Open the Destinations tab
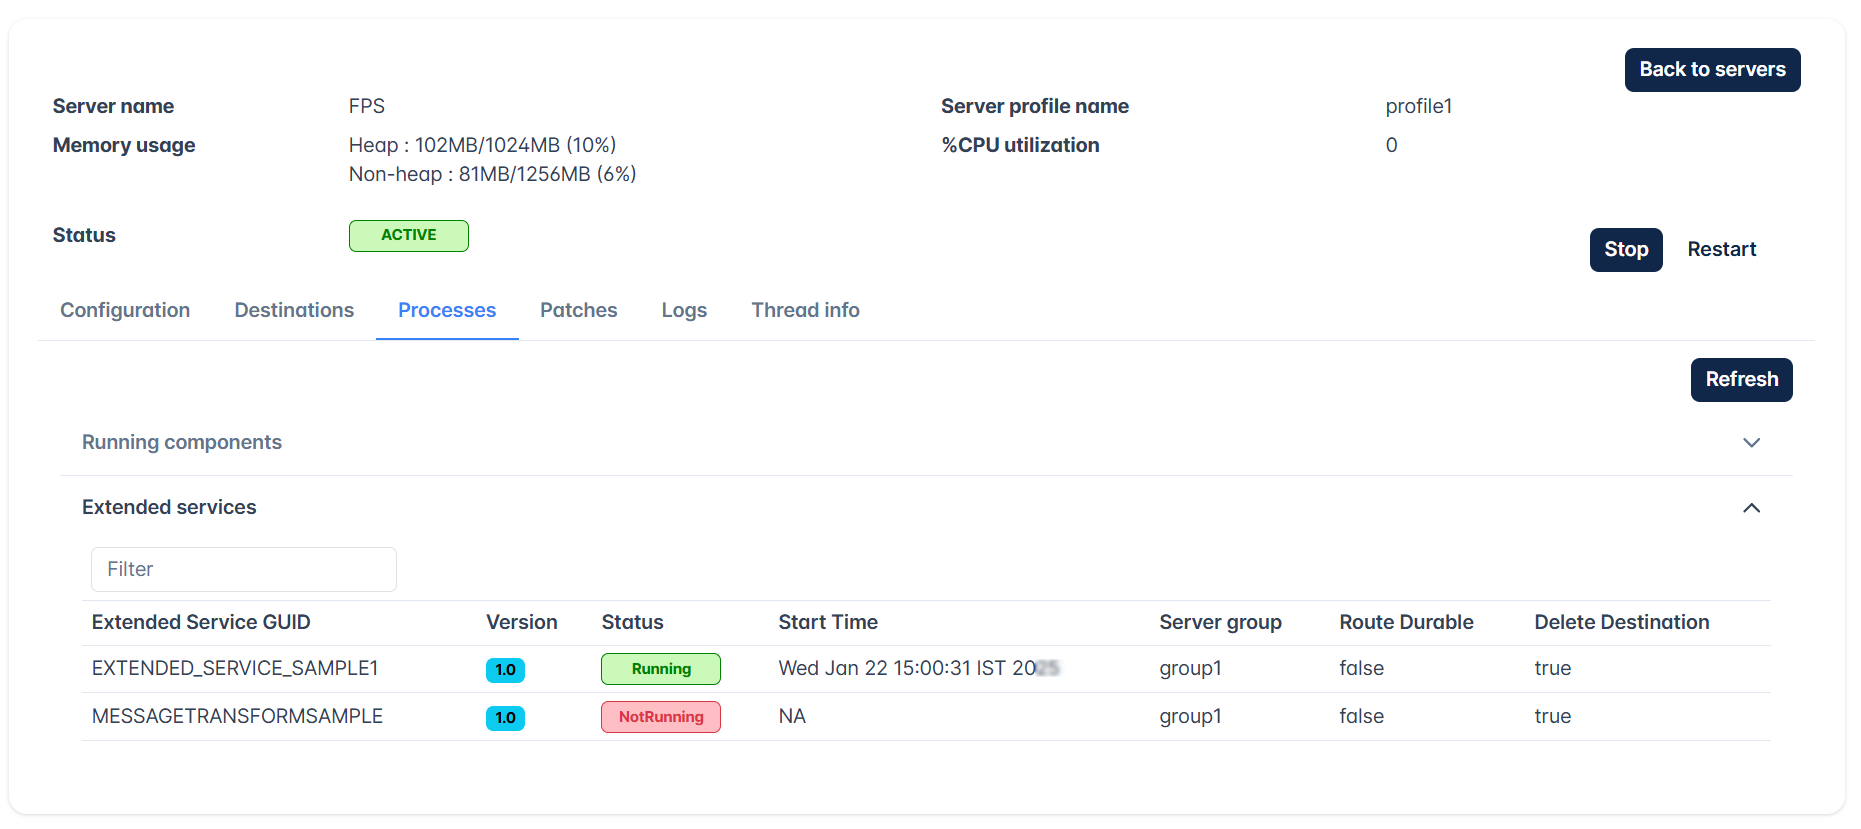Viewport: 1861px width, 829px height. [294, 310]
